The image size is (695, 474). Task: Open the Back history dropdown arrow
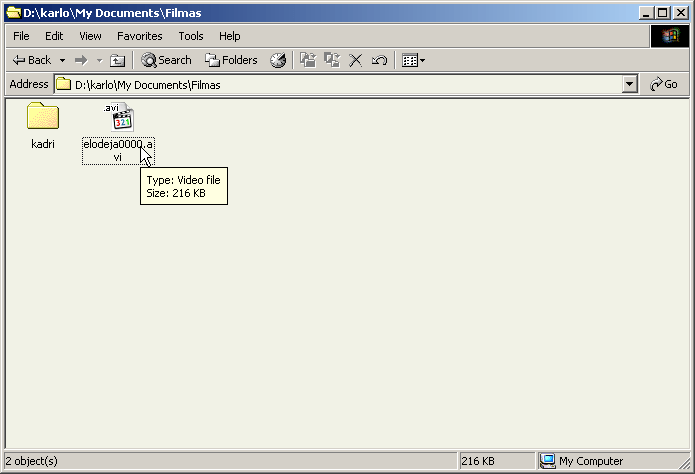(x=62, y=60)
